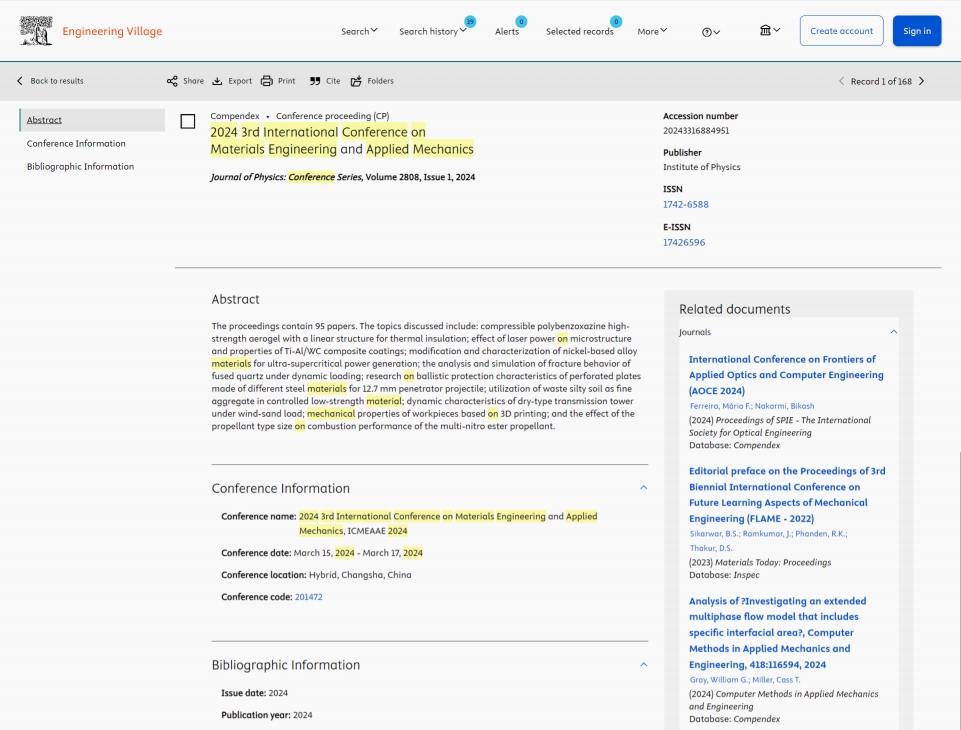Click the Engineering Village logo

point(91,31)
